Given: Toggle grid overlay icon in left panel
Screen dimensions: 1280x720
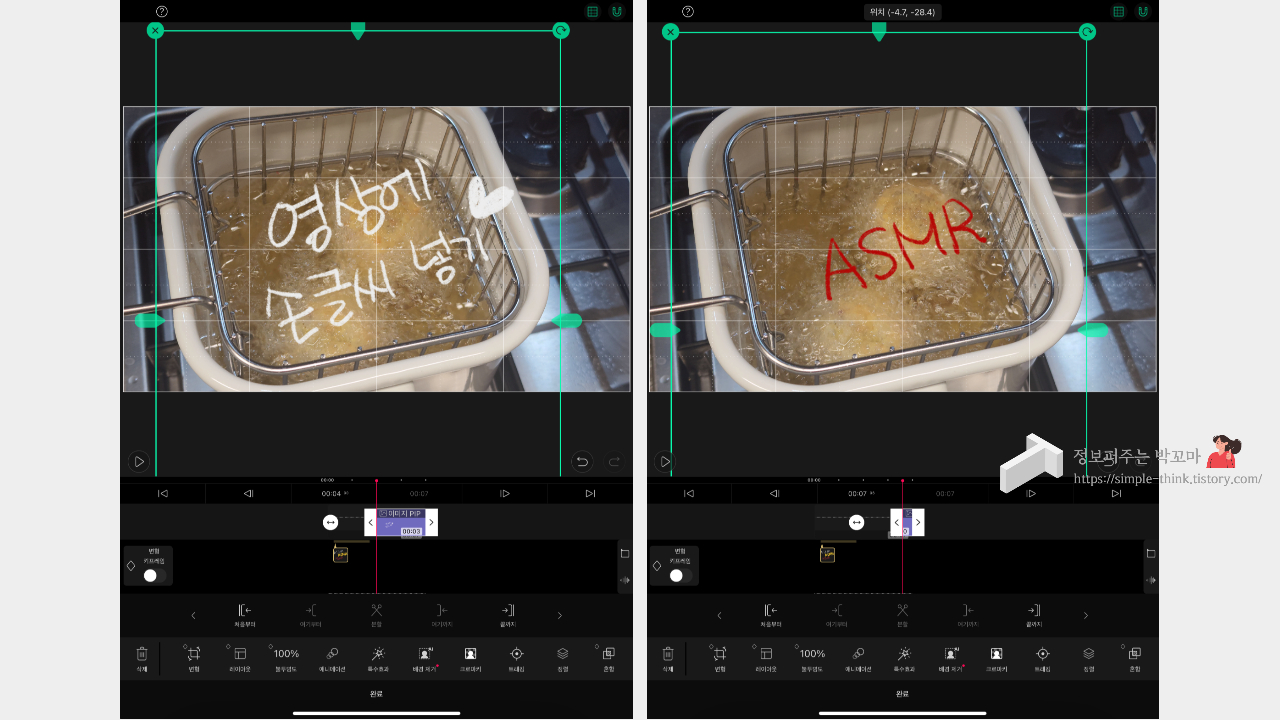Looking at the screenshot, I should tap(593, 12).
